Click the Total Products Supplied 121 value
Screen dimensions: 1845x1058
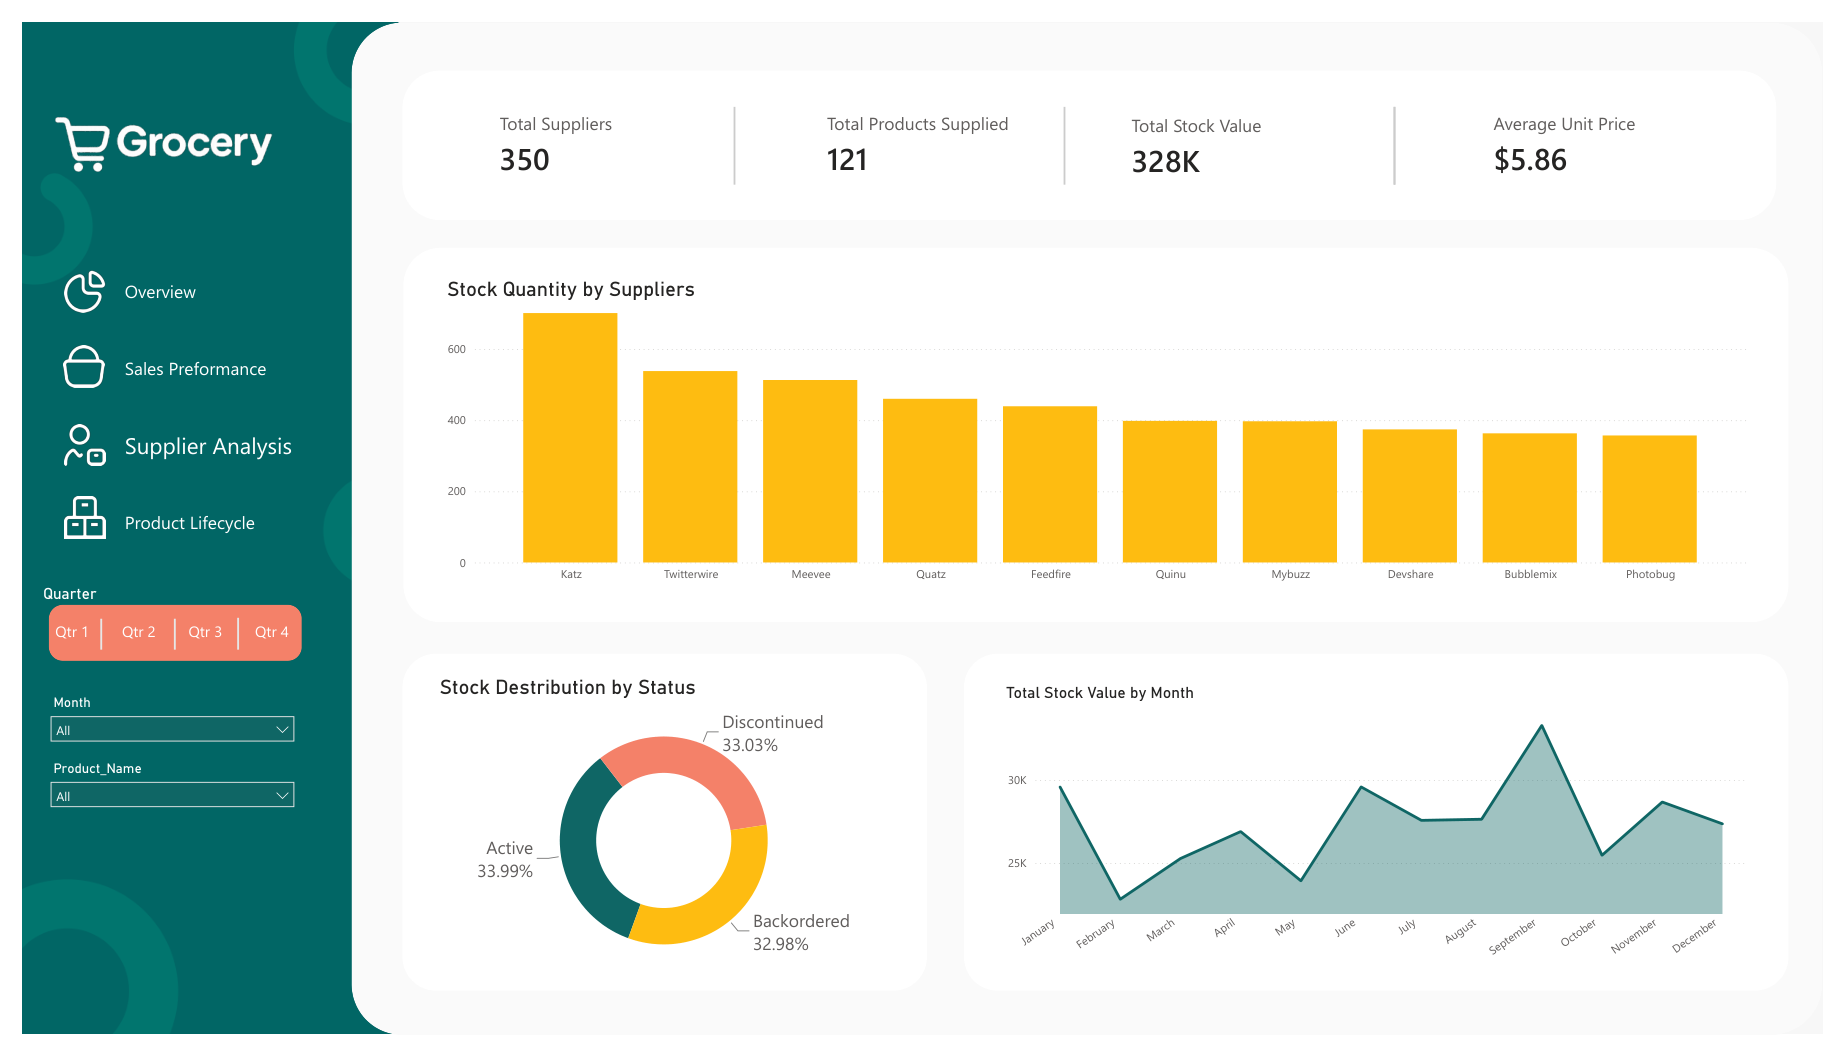[847, 160]
